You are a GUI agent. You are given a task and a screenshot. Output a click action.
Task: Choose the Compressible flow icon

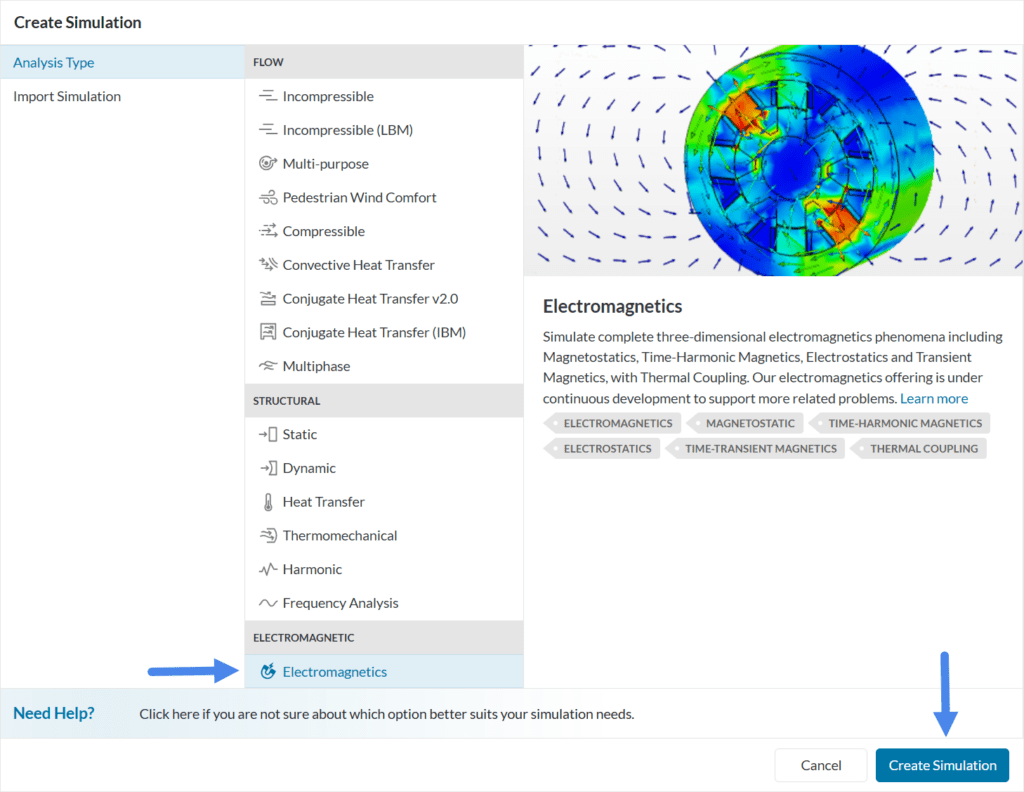point(268,231)
